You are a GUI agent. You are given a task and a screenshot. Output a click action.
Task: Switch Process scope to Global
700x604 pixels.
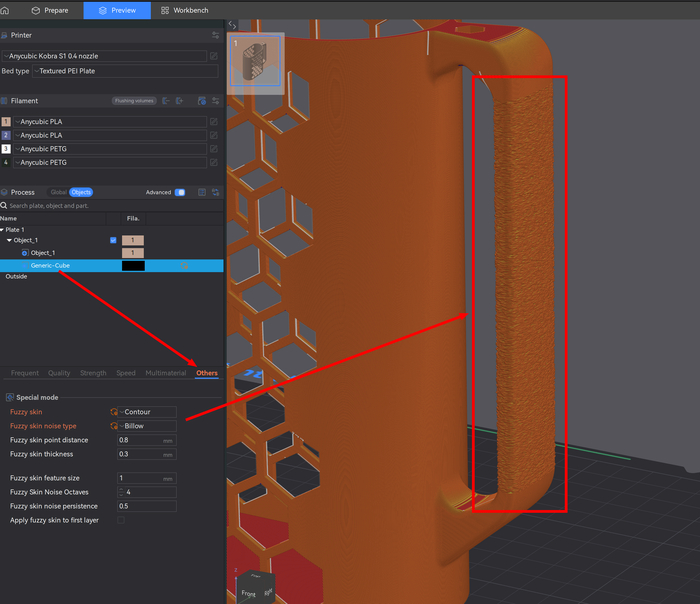[58, 192]
